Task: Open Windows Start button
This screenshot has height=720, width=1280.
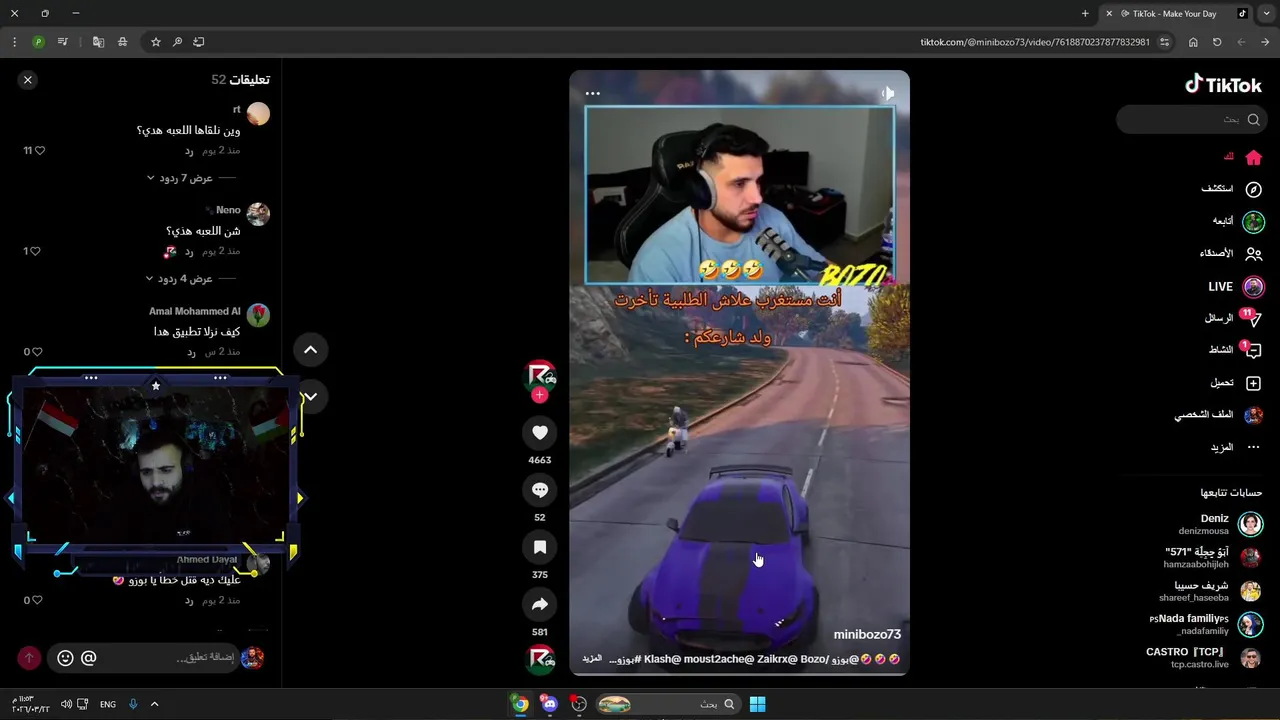Action: 758,704
